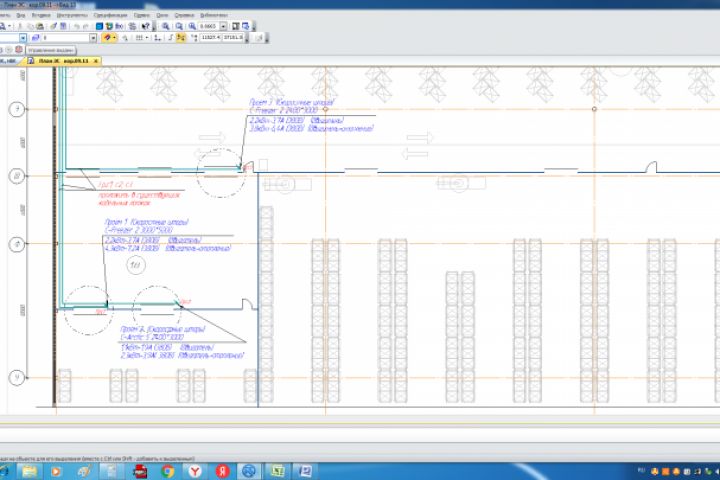Open the leftmost combo box dropdown on second row
The height and width of the screenshot is (480, 720).
(x=23, y=38)
